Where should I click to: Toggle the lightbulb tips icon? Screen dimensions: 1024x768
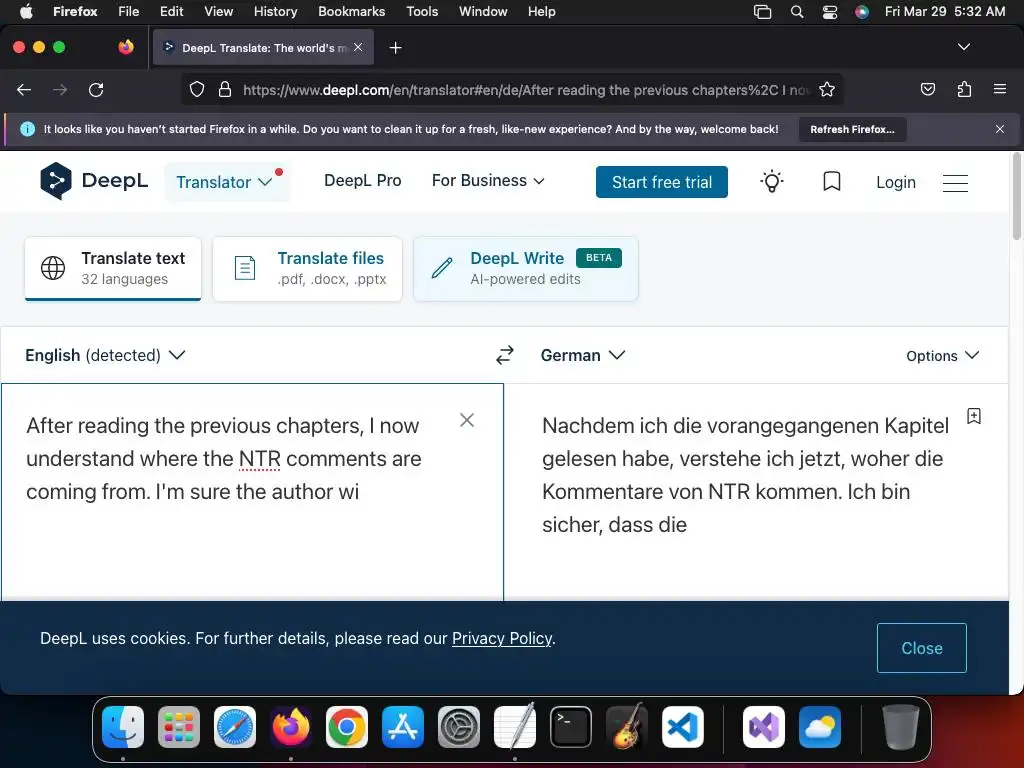tap(771, 182)
